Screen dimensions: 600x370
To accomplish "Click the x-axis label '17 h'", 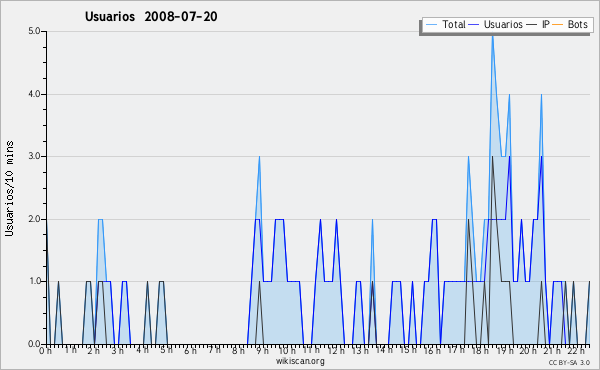I will 457,350.
